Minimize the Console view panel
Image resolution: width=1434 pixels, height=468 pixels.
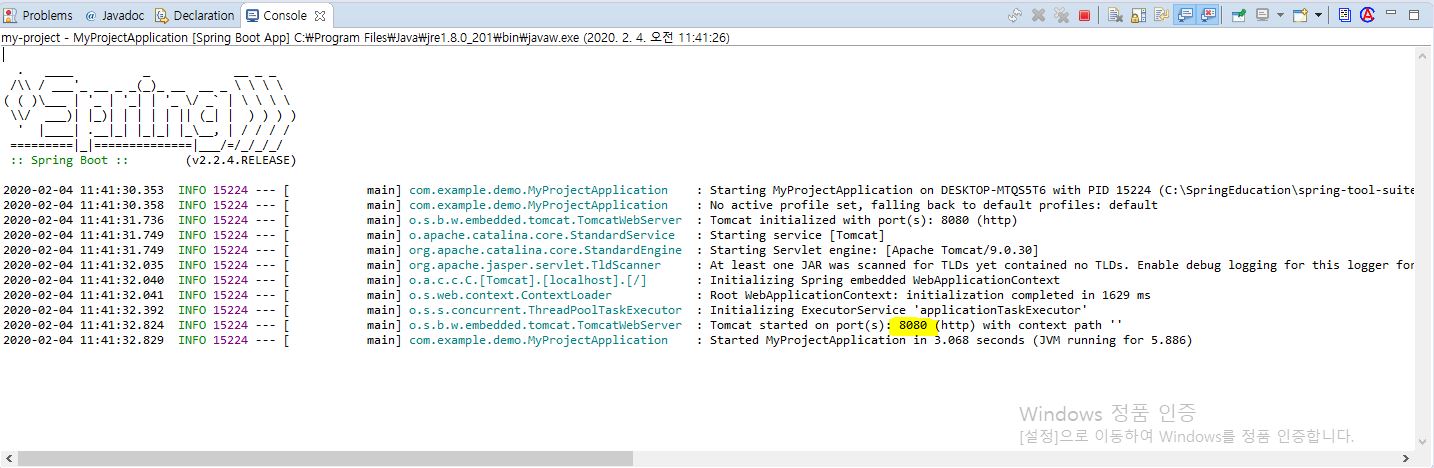tap(1391, 13)
